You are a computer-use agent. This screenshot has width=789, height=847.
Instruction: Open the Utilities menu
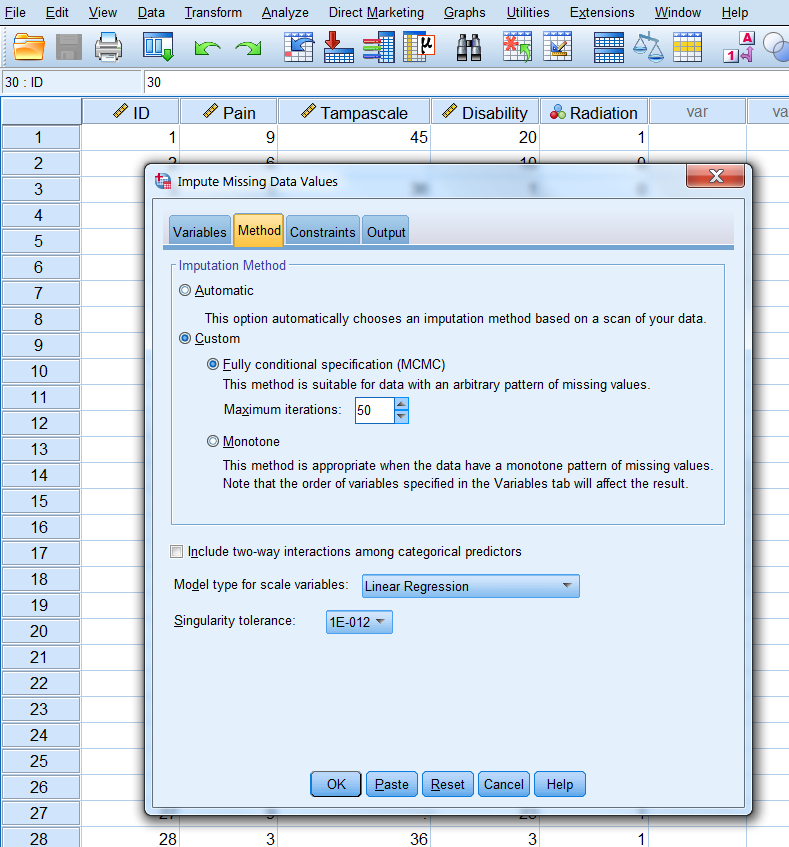tap(528, 12)
